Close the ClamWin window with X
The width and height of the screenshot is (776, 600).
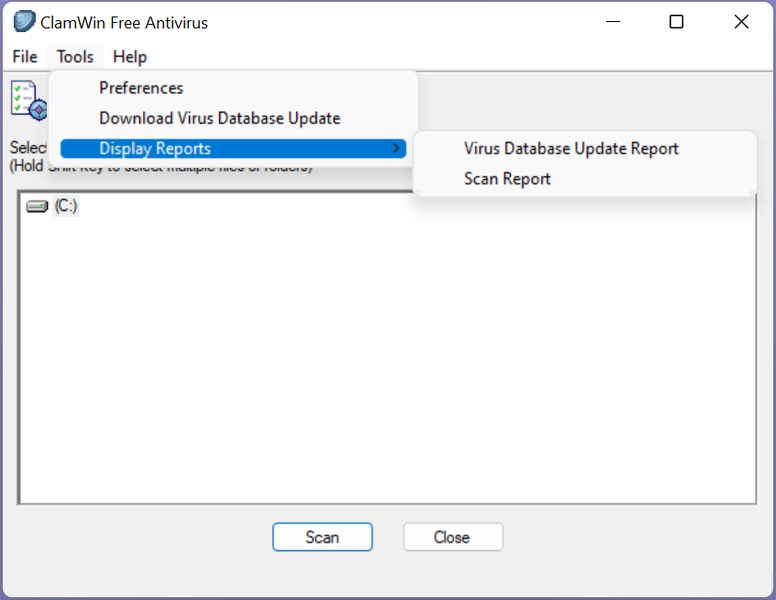point(741,21)
